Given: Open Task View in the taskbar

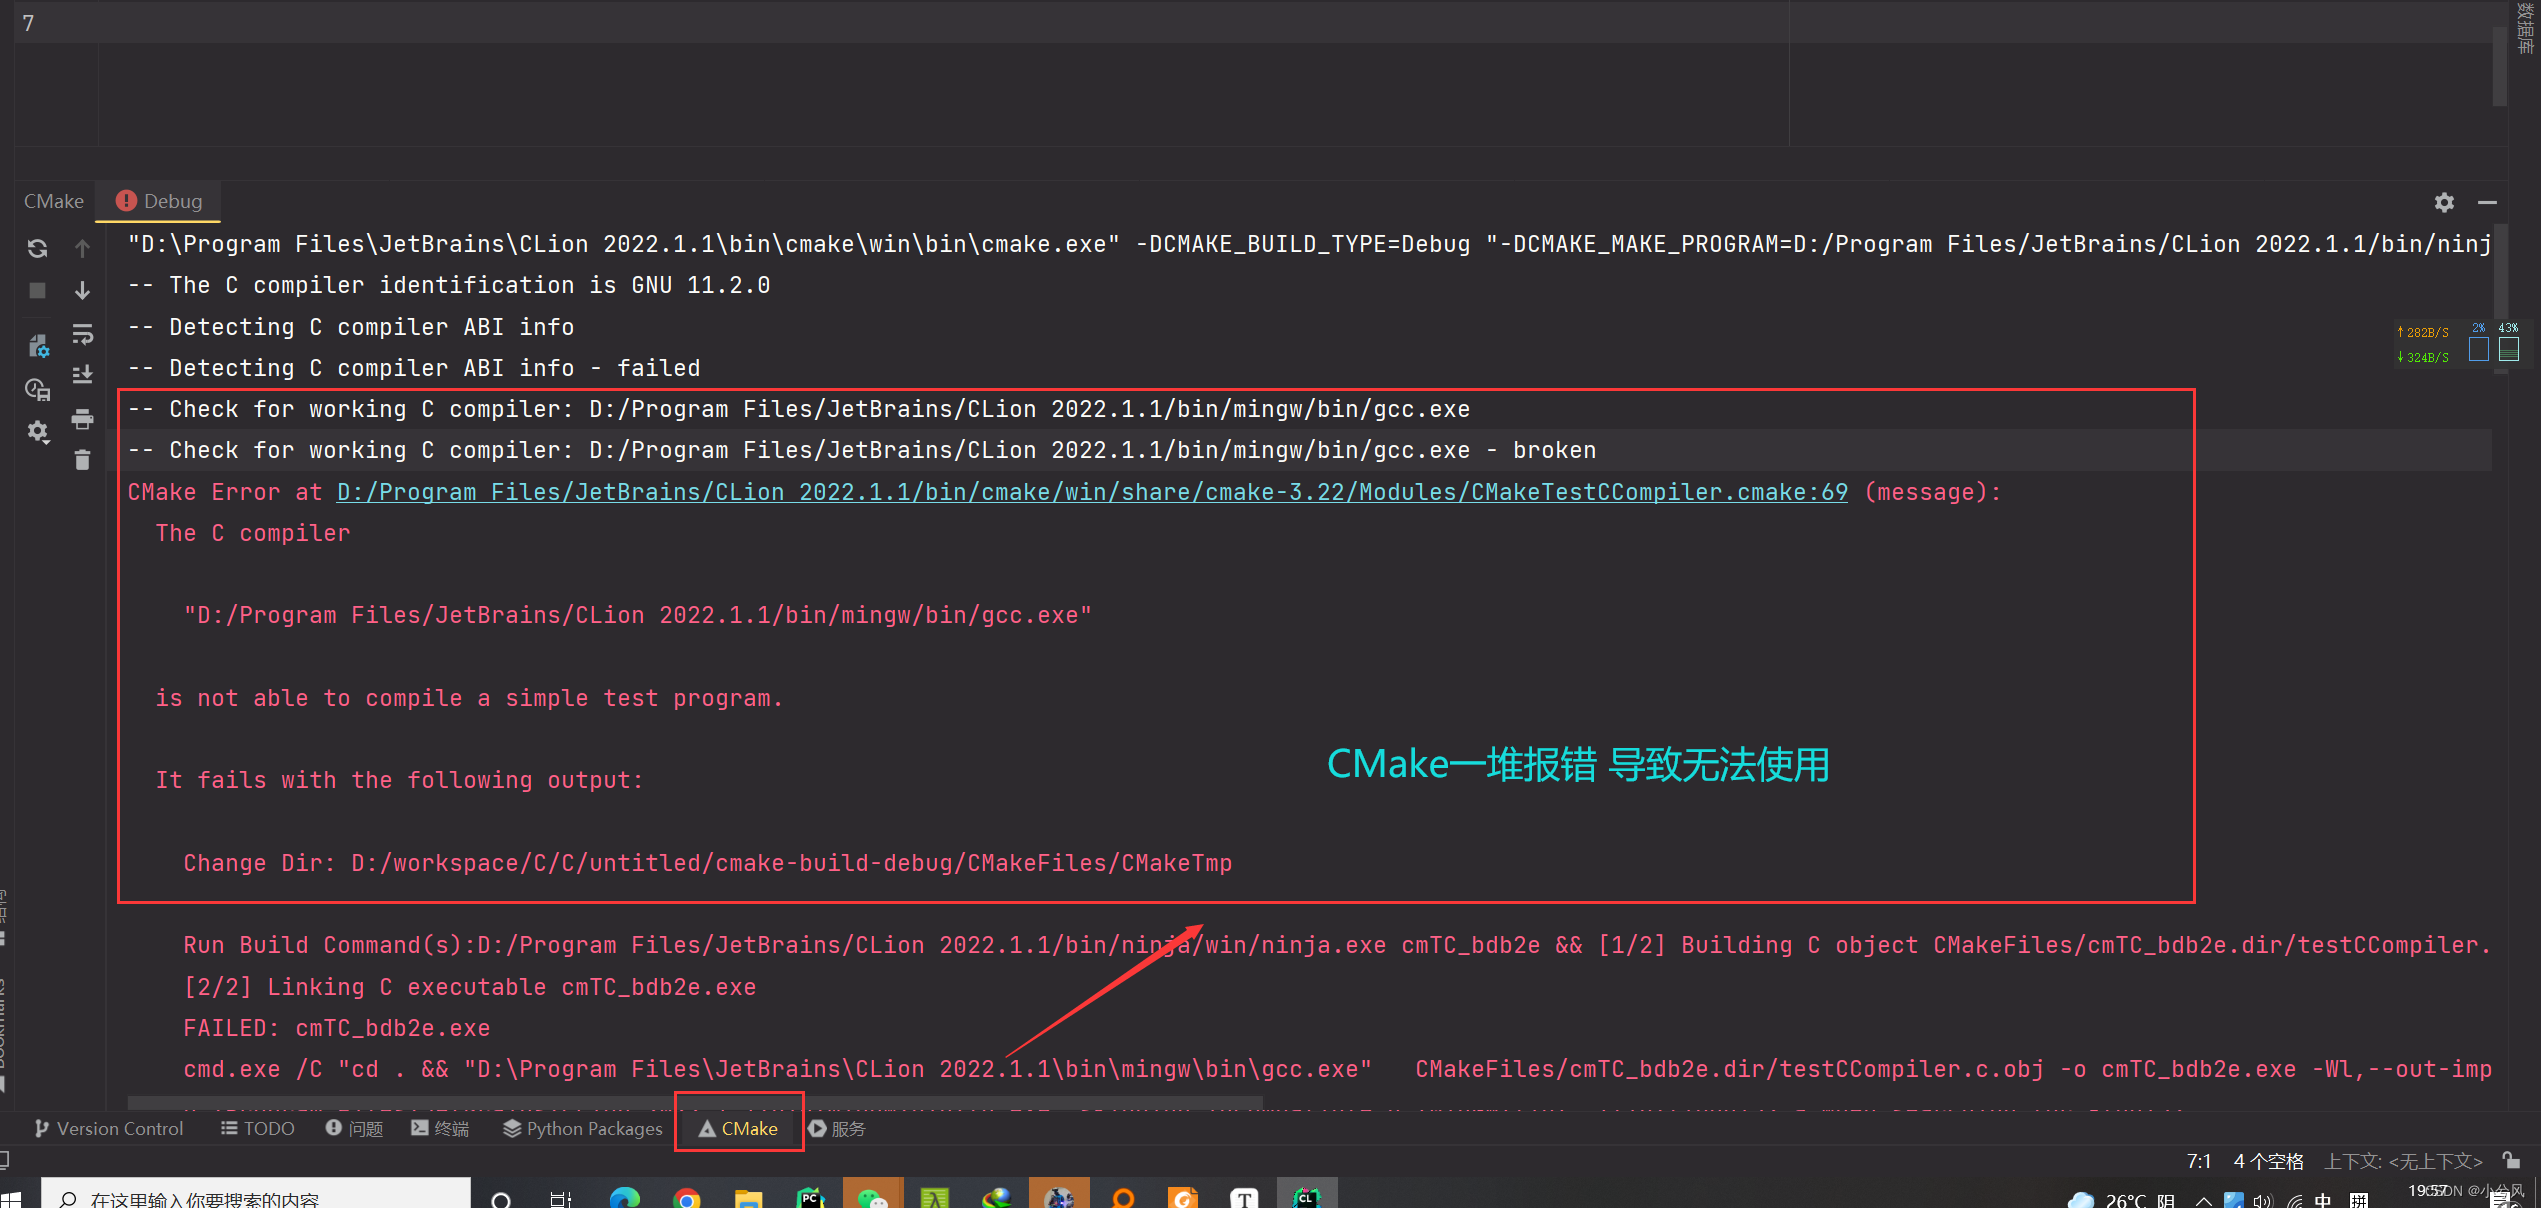Looking at the screenshot, I should [x=561, y=1198].
